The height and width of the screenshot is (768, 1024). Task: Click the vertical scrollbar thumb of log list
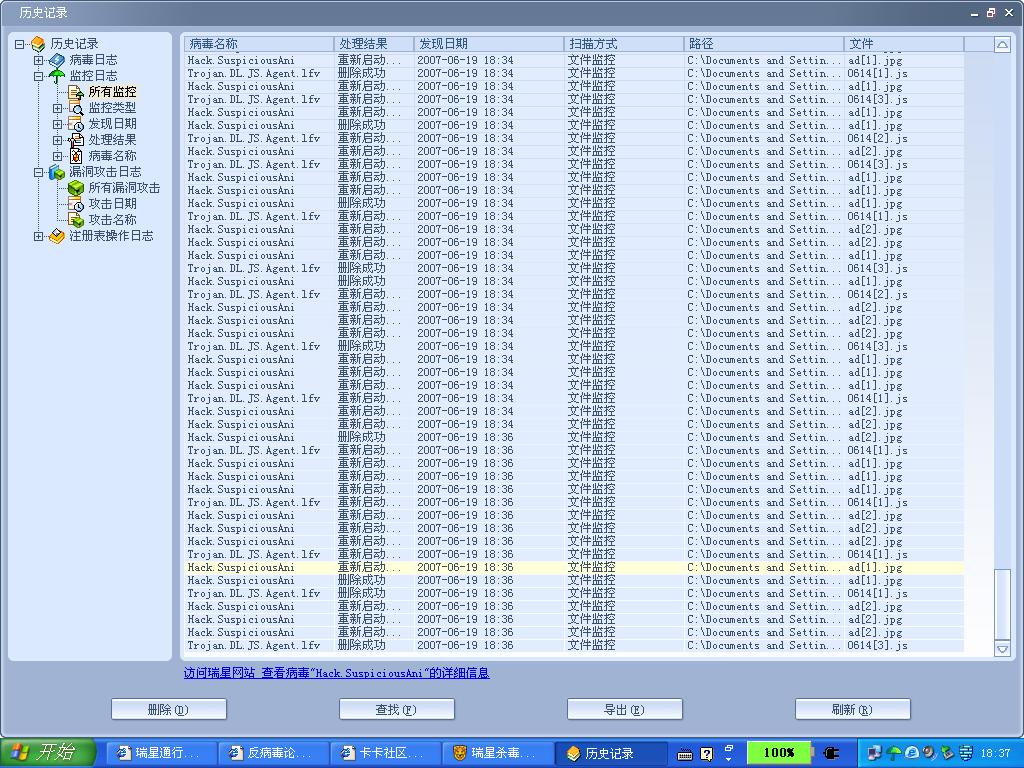1002,605
